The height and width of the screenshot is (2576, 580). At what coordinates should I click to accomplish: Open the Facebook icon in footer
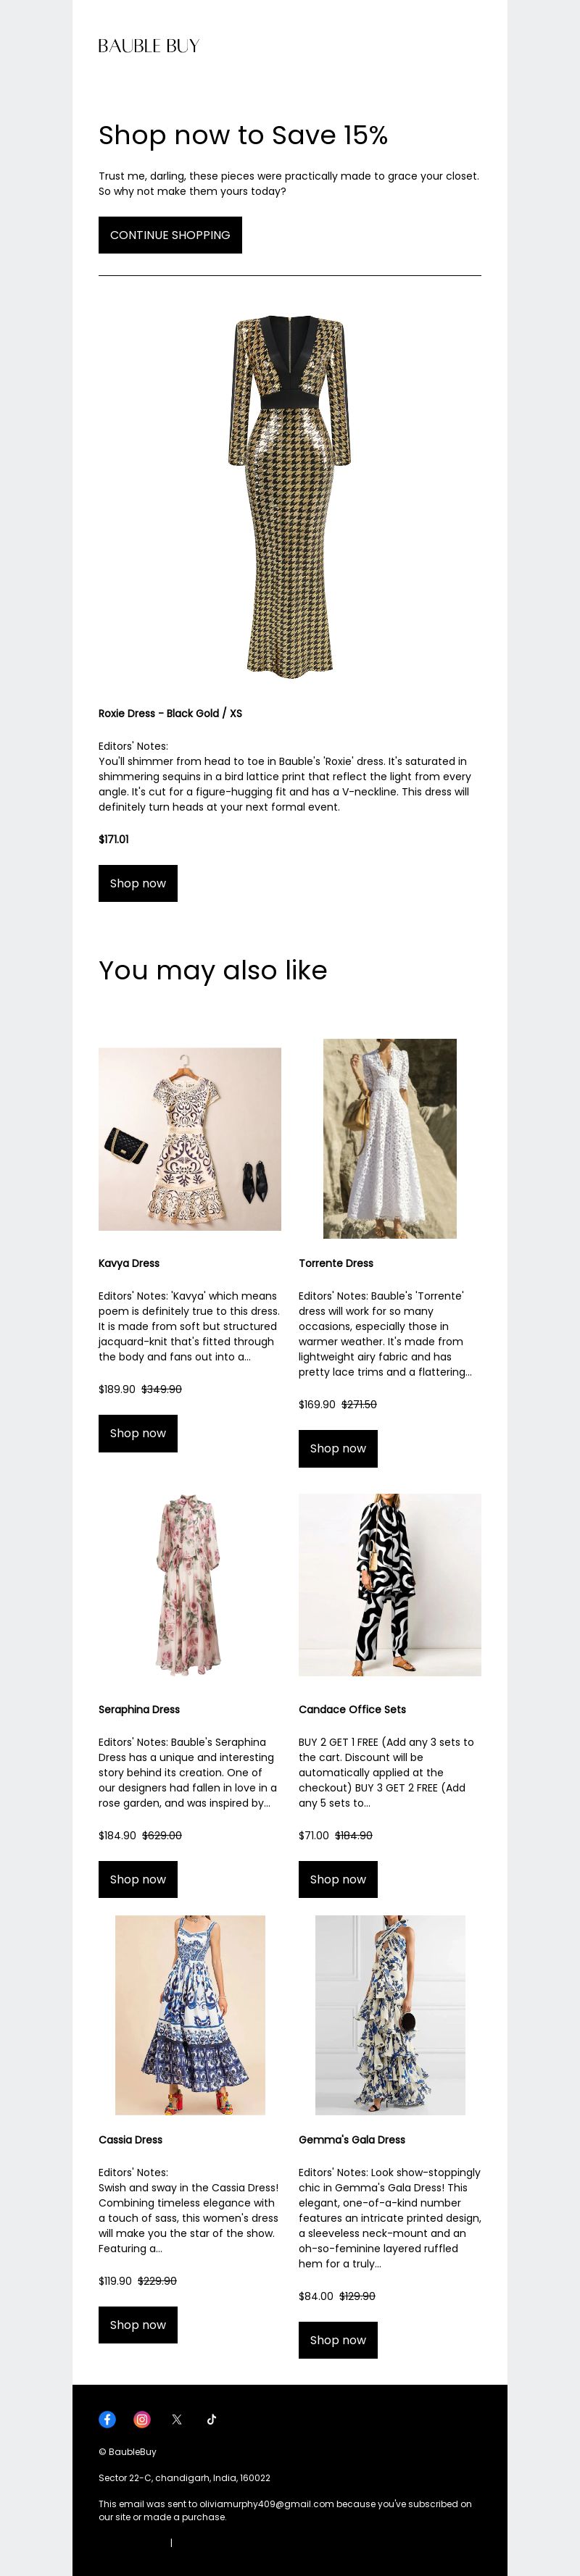coord(107,2419)
